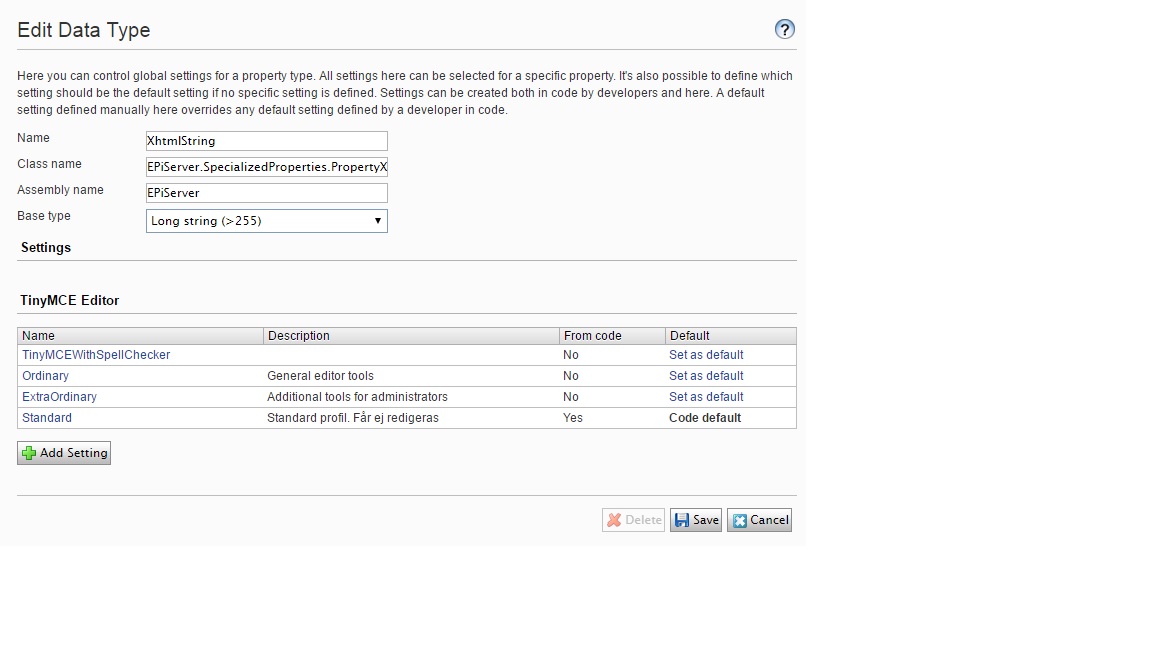1152x648 pixels.
Task: Open the ExtraOrdinary setting
Action: point(59,396)
